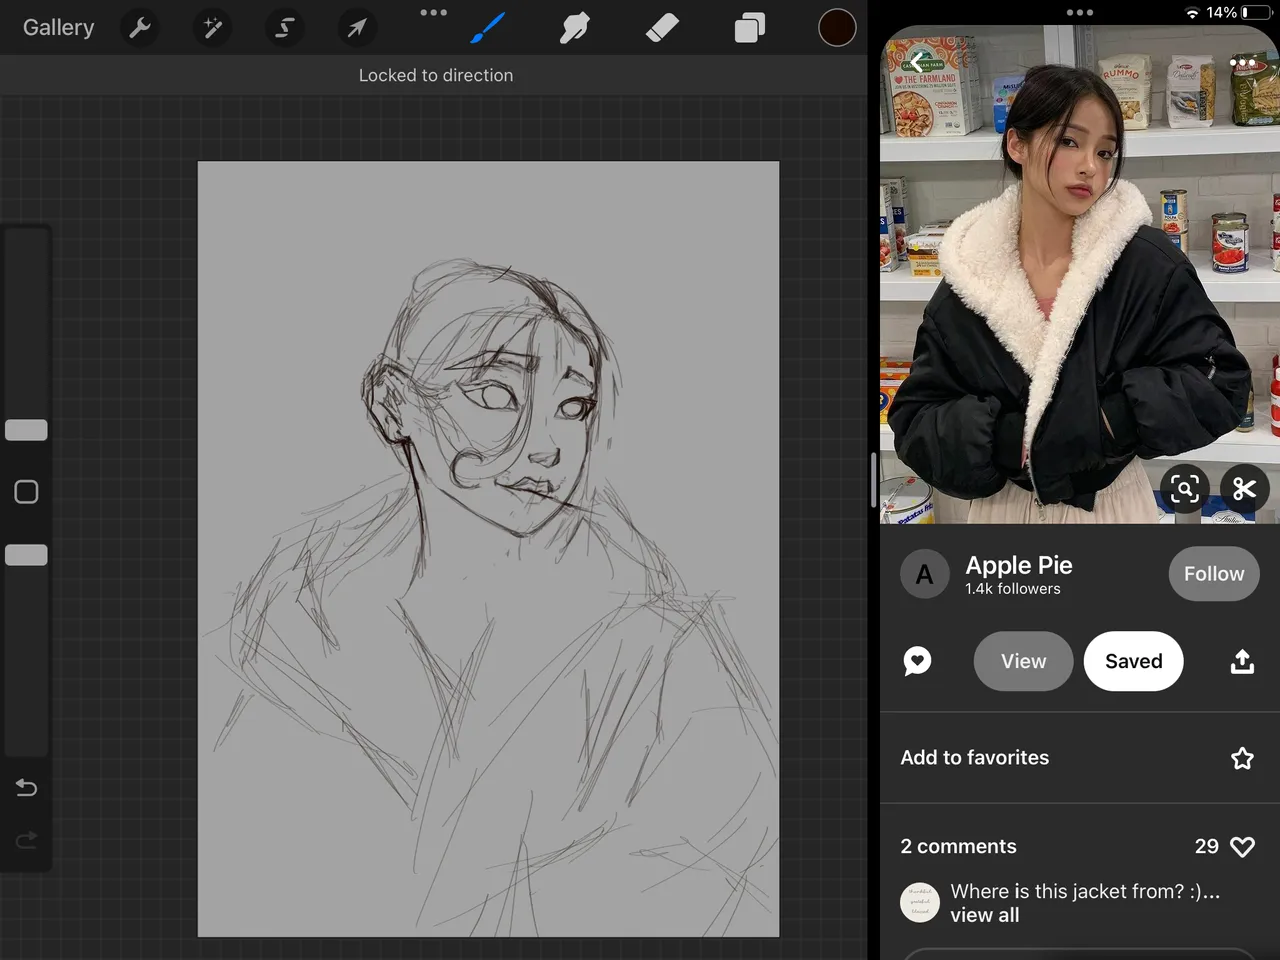
Task: Activate the Selection tool
Action: 285,27
